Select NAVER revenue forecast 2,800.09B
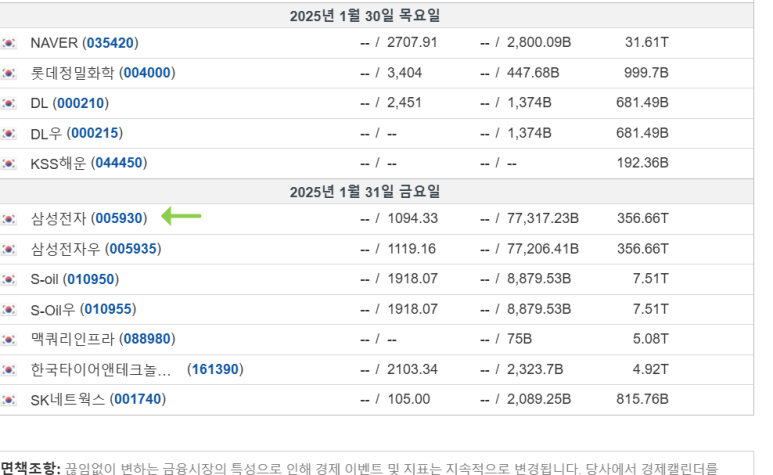This screenshot has height=475, width=773. tap(539, 42)
